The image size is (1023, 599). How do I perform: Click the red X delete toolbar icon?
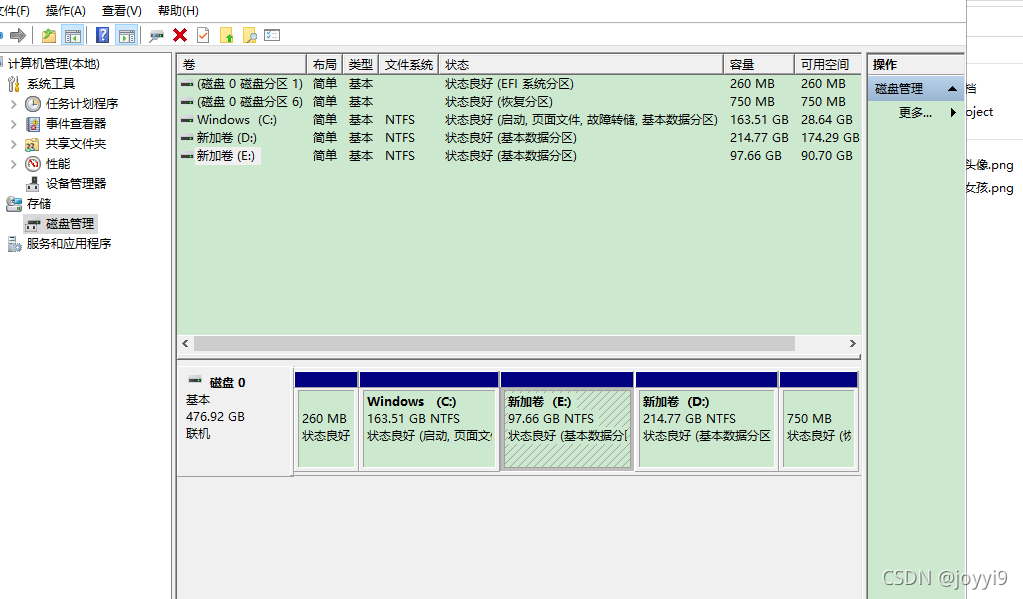click(180, 36)
